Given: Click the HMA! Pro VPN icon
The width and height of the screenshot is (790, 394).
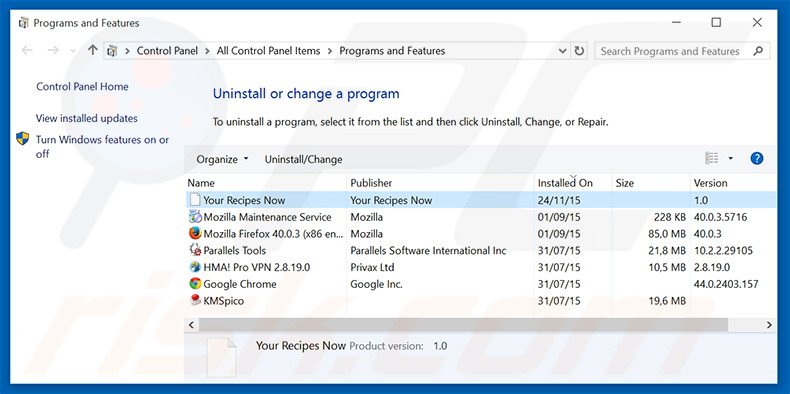Looking at the screenshot, I should click(x=195, y=267).
